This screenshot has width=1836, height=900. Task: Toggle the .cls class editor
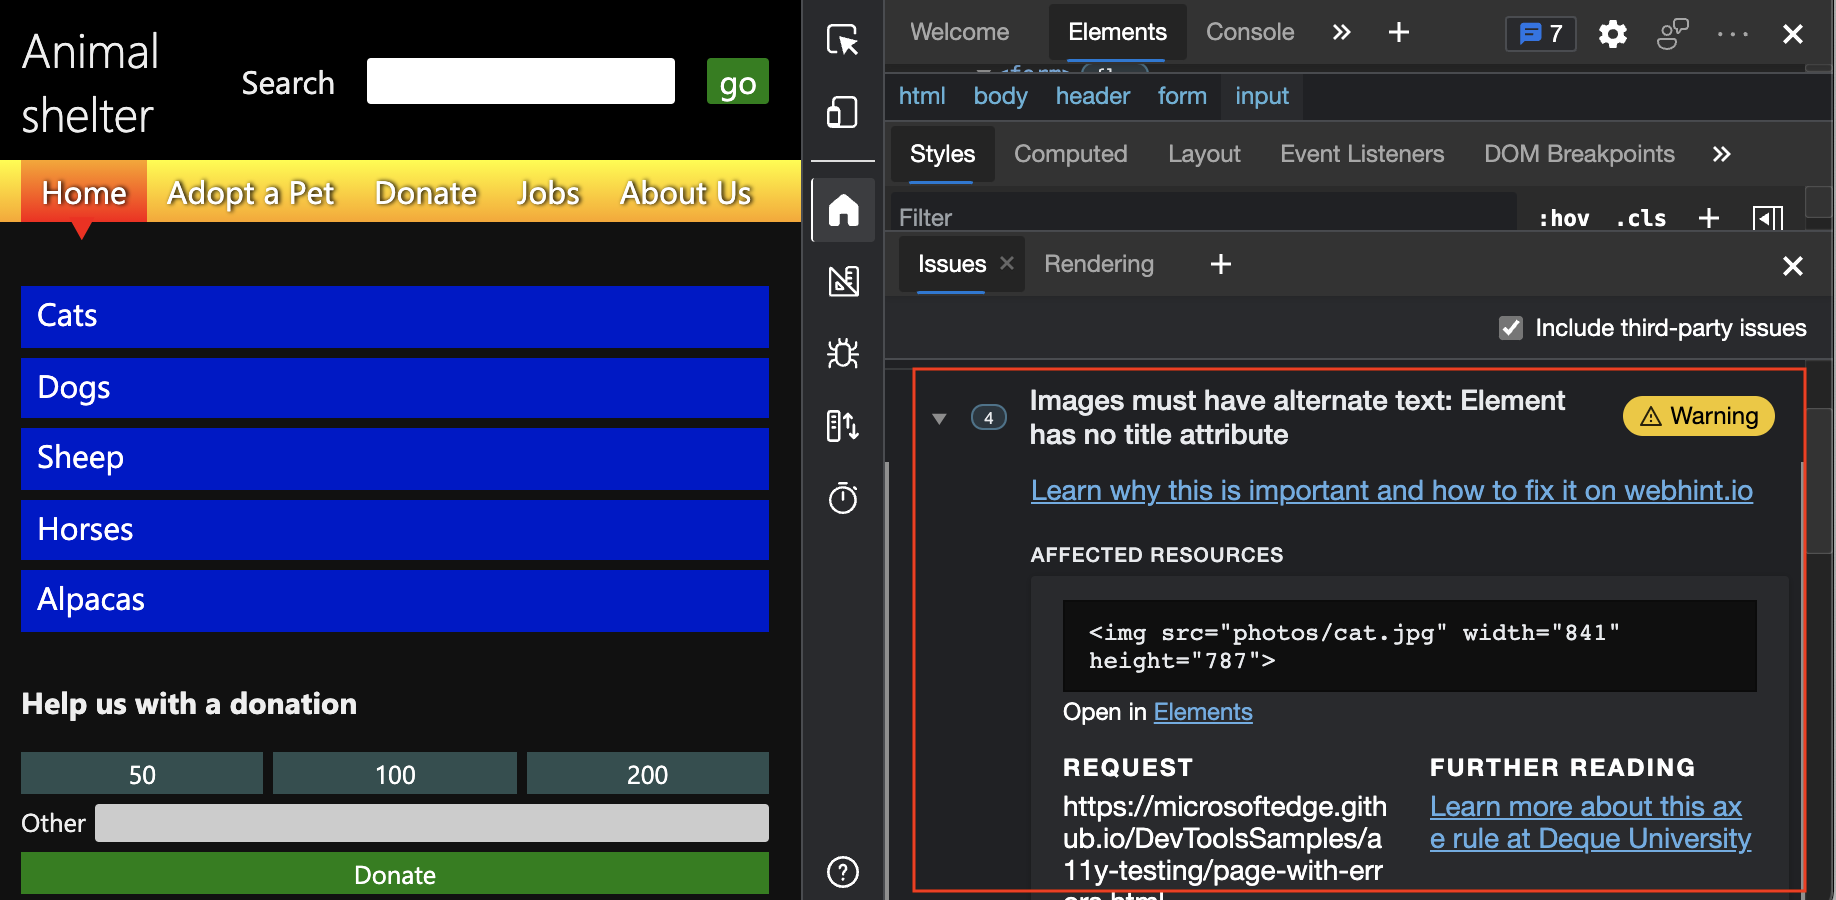pyautogui.click(x=1641, y=218)
